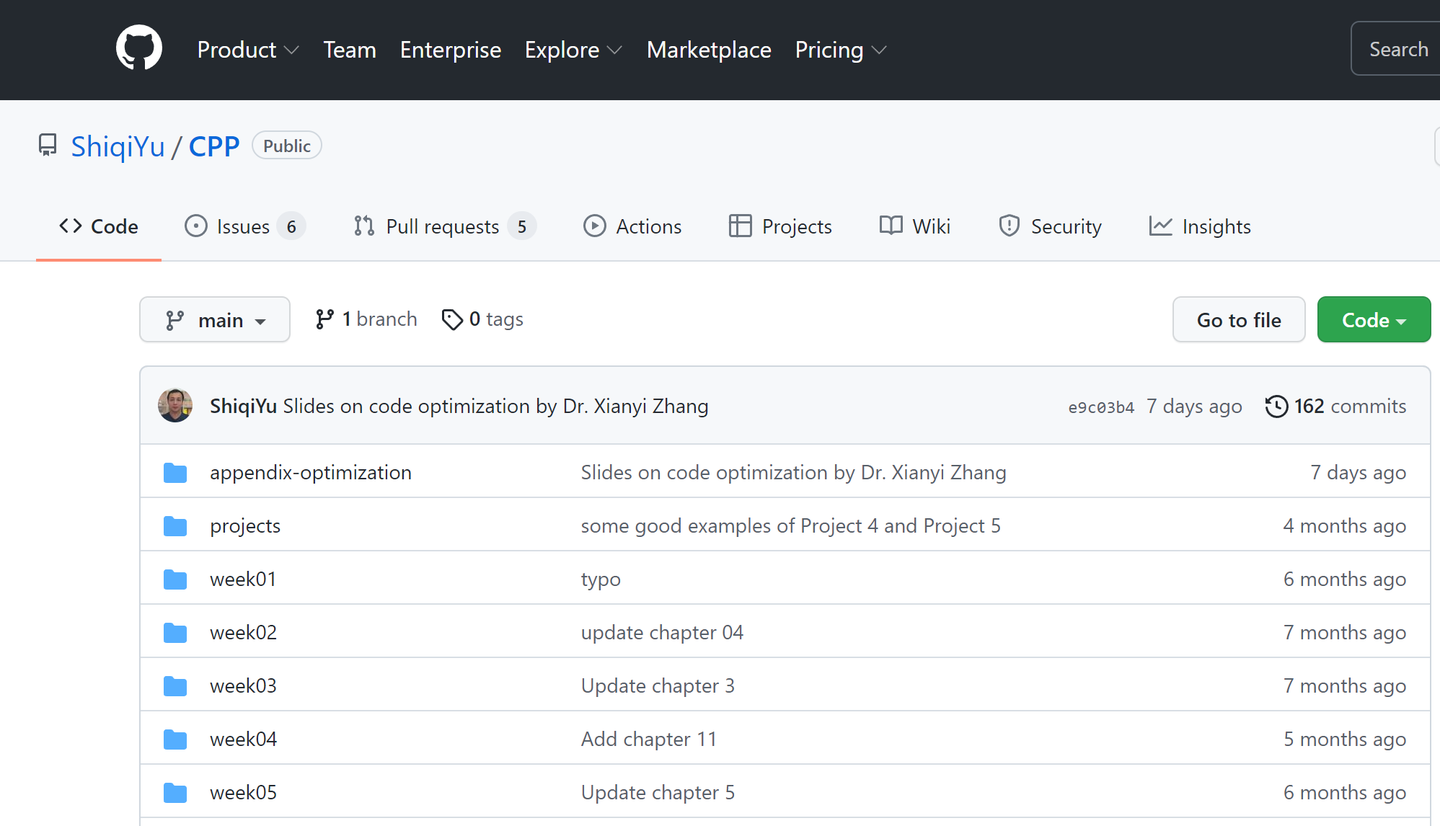Open the week01 folder
The width and height of the screenshot is (1440, 826).
(x=243, y=579)
